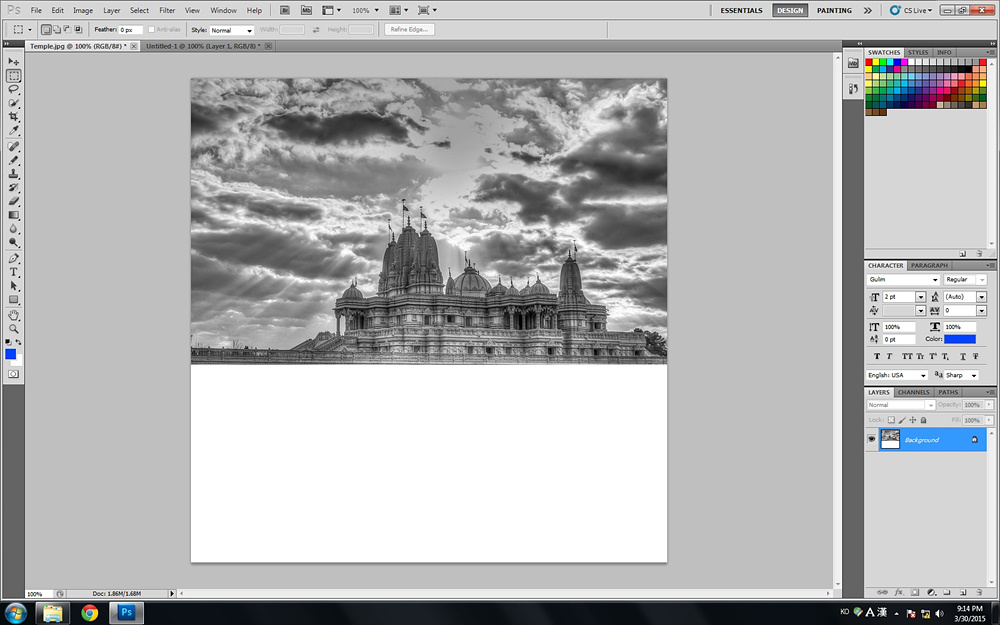Open the Style dropdown set to Normal
Screen dimensions: 1000x625
(232, 30)
